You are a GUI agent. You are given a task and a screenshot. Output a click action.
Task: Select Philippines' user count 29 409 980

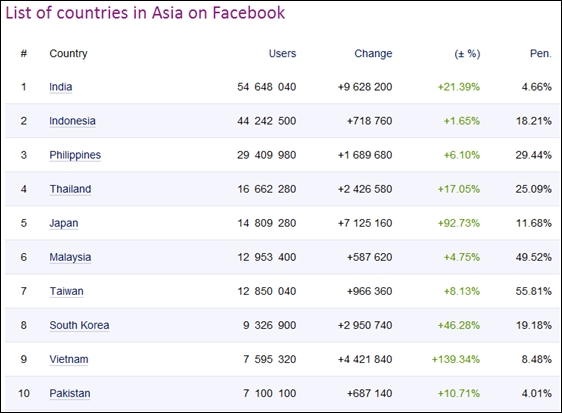266,155
